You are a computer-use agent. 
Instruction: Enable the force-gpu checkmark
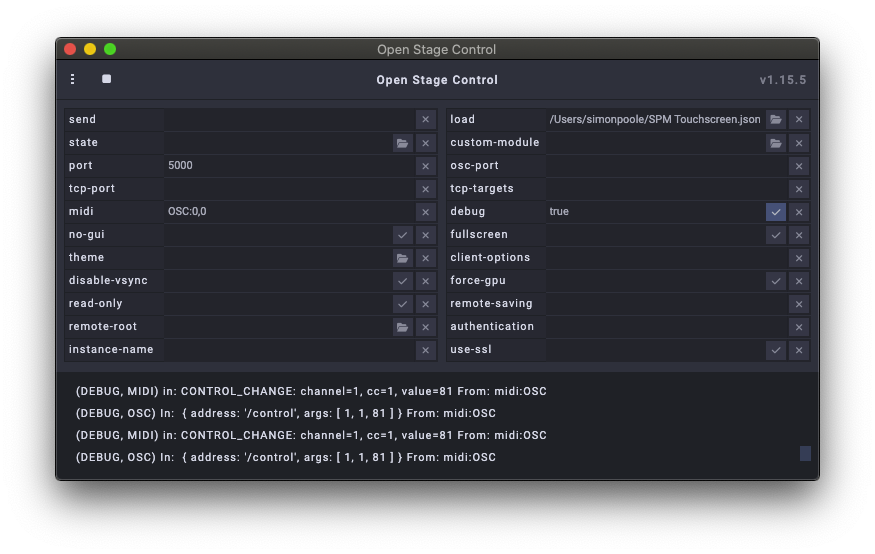tap(776, 281)
